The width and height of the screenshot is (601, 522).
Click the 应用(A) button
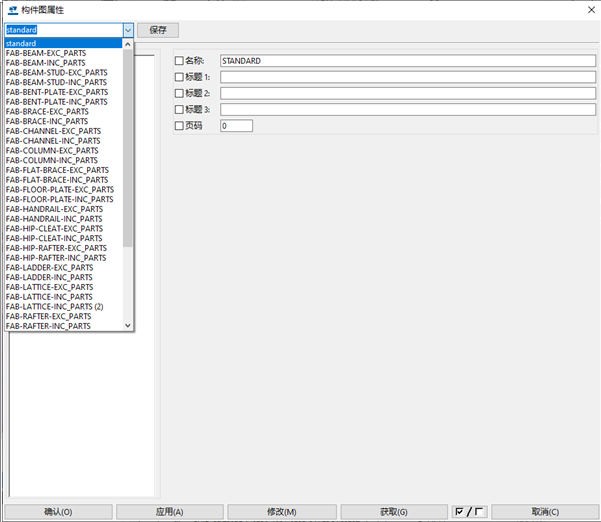170,512
